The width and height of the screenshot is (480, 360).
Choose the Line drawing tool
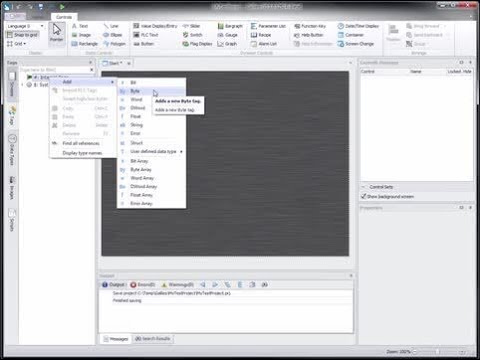(x=111, y=26)
